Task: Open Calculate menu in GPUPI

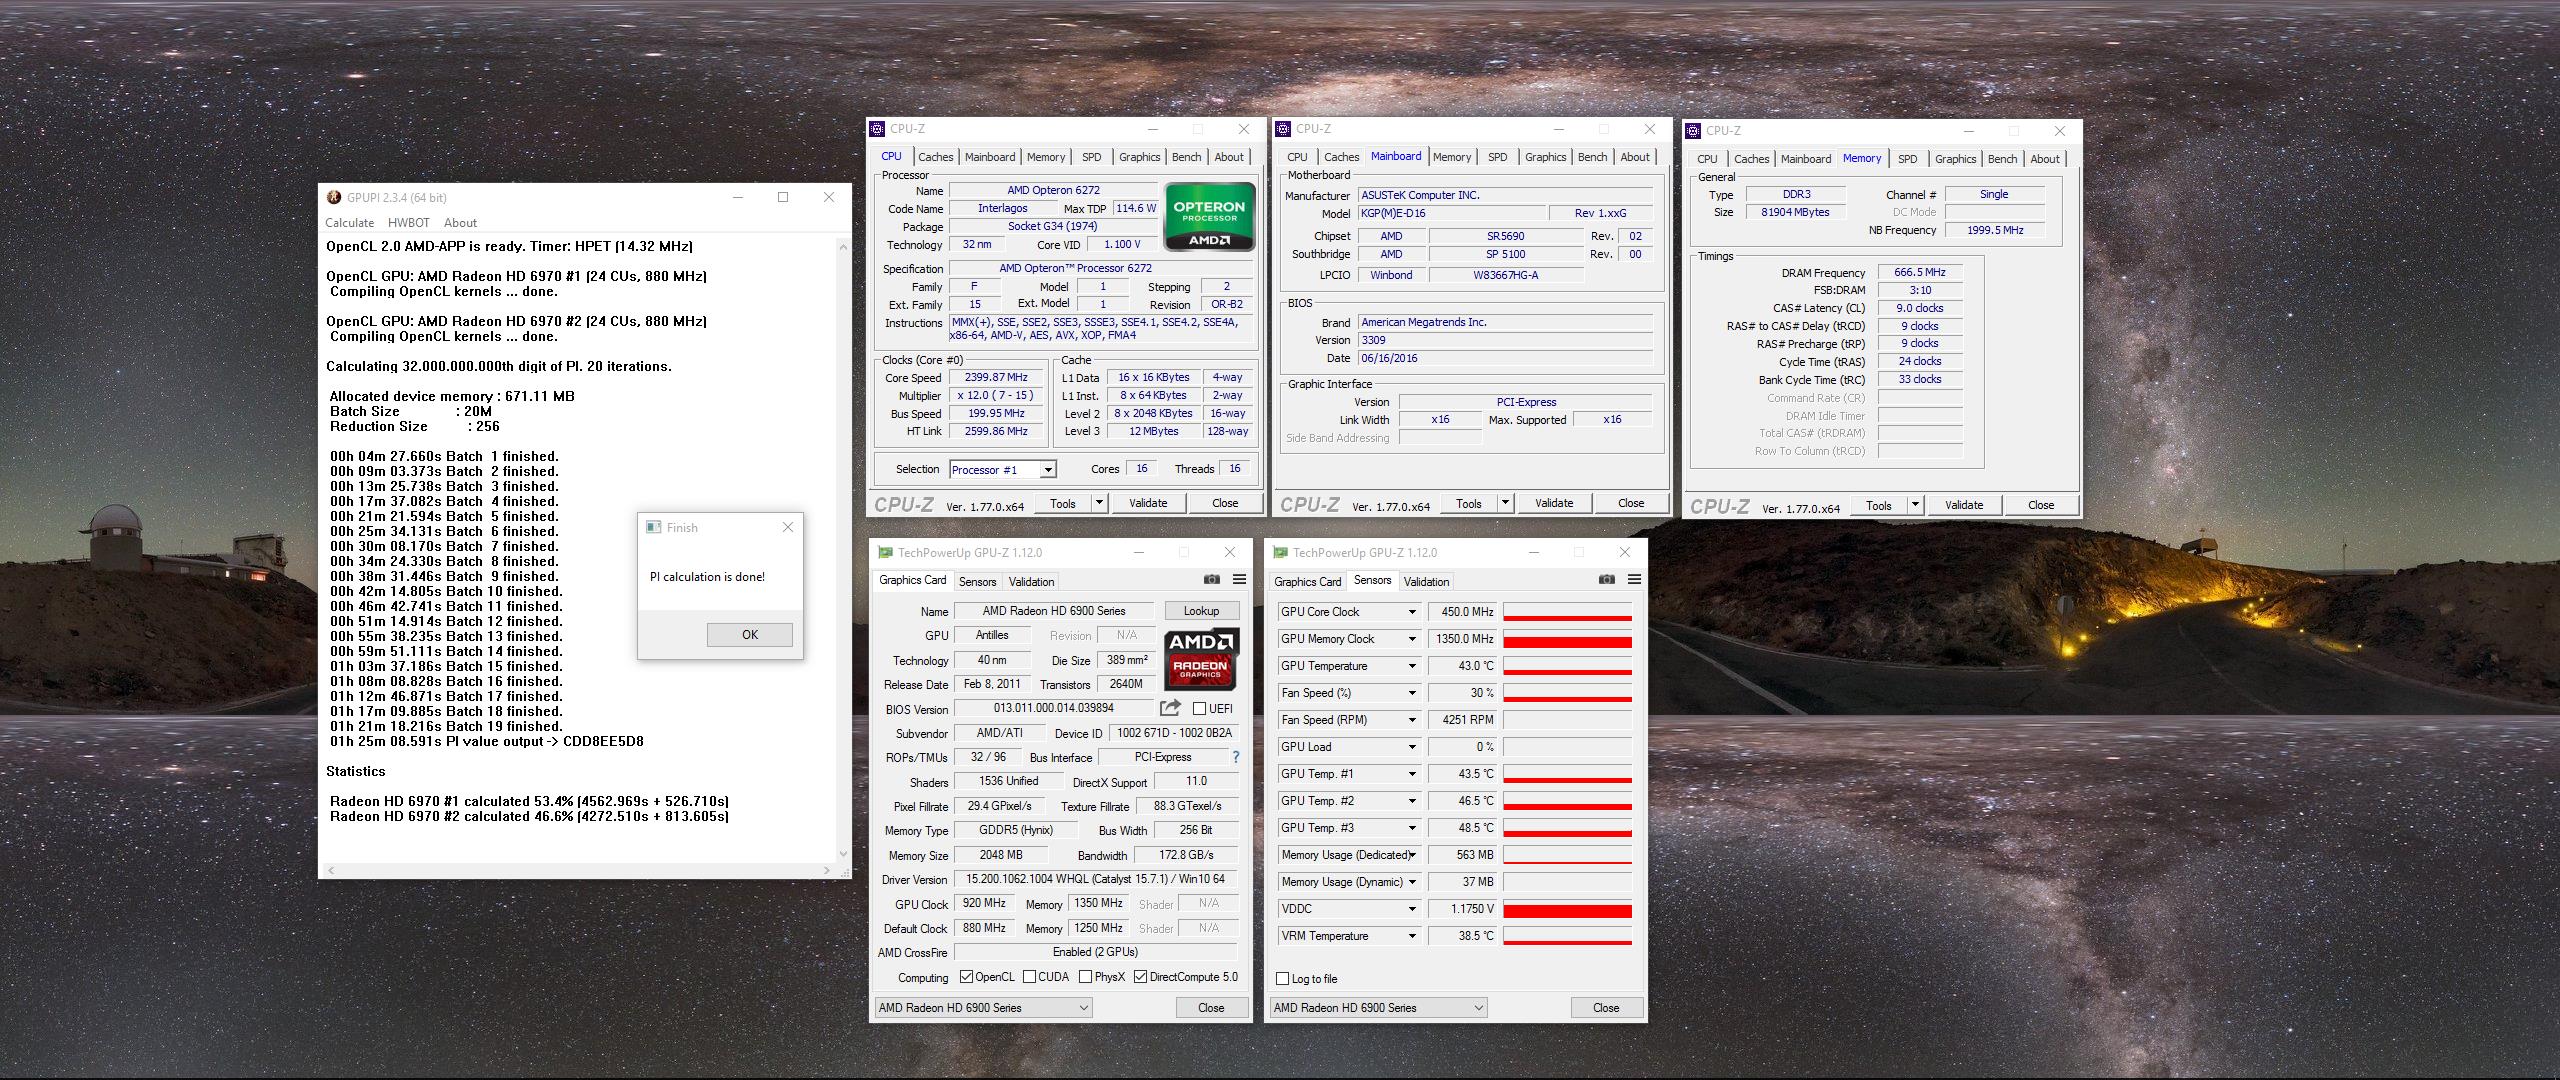Action: (349, 223)
